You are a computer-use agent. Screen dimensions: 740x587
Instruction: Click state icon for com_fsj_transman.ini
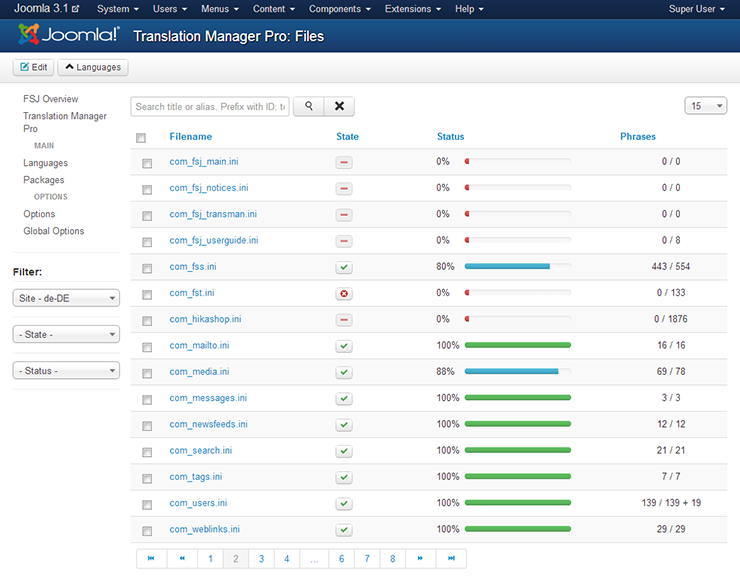click(344, 215)
